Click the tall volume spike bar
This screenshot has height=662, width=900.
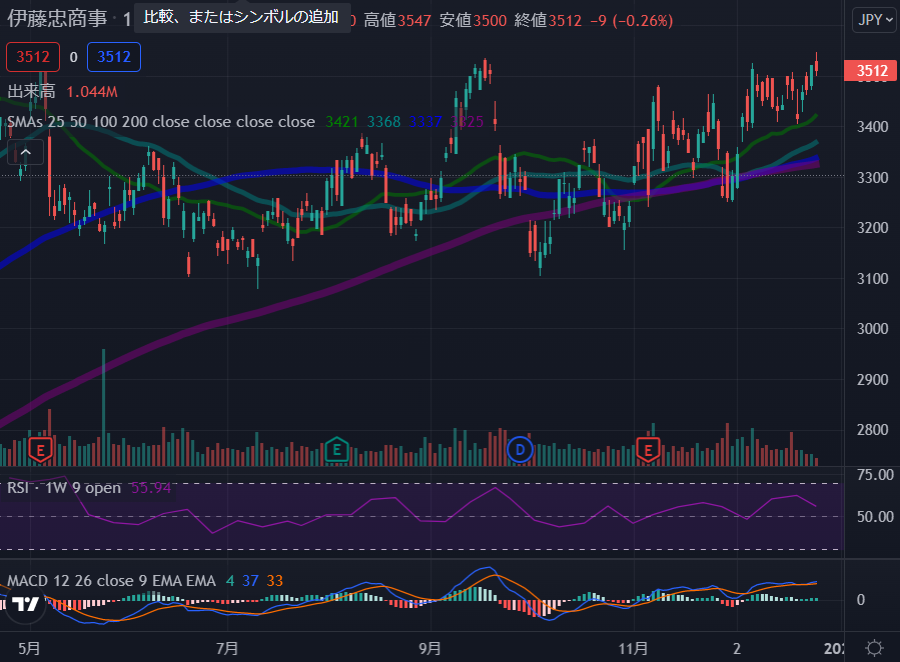coord(103,410)
